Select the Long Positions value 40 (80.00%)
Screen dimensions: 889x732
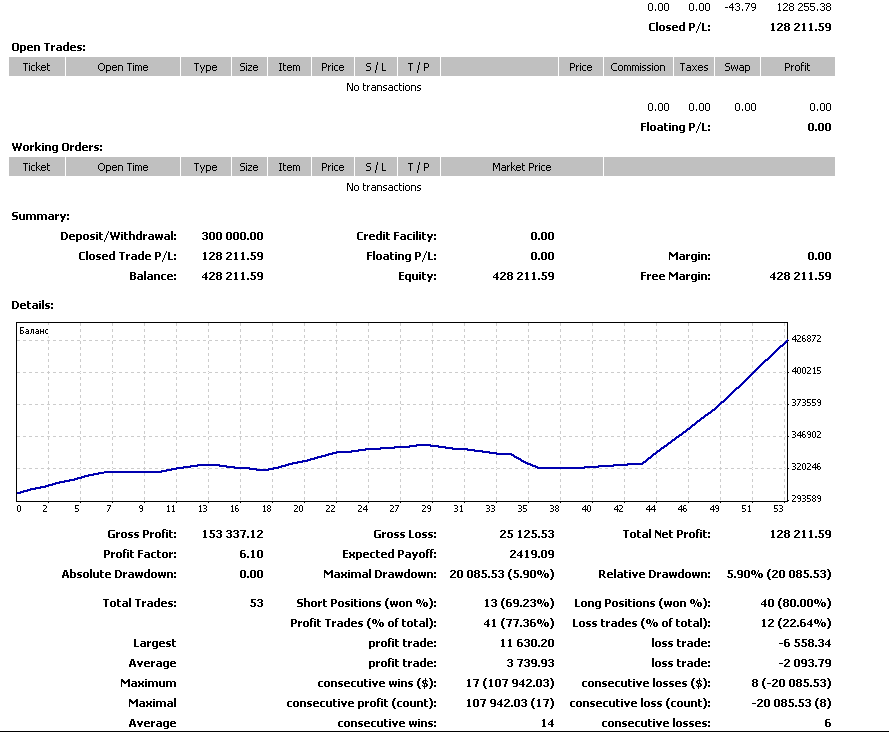795,603
